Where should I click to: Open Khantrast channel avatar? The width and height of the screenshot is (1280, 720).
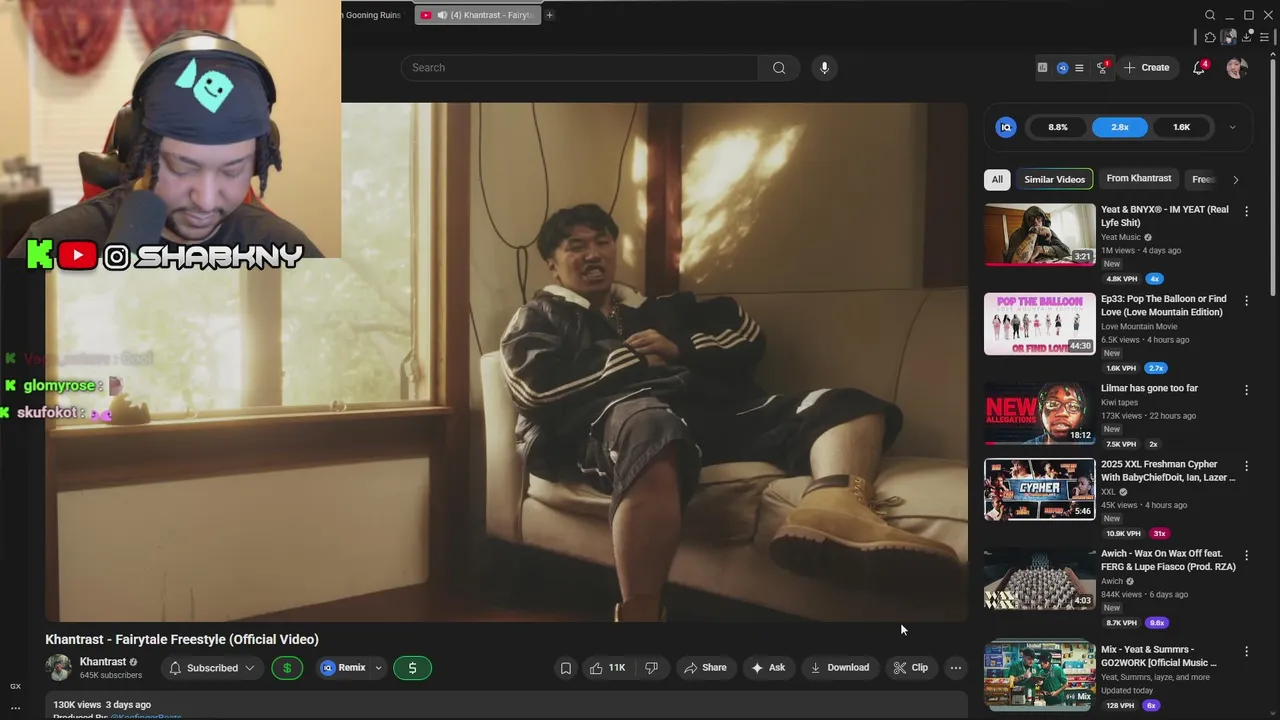[59, 668]
